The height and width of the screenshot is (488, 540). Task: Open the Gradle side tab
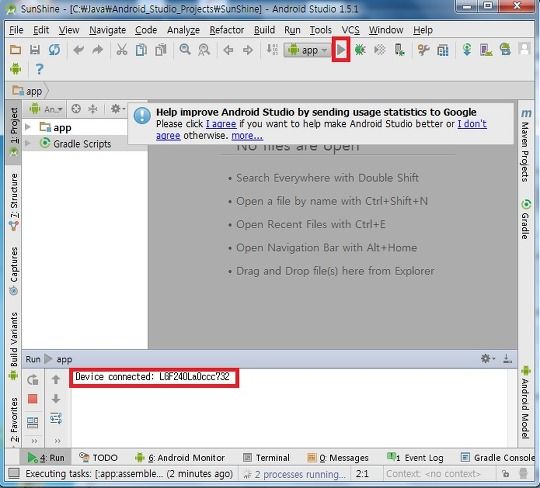(x=526, y=219)
